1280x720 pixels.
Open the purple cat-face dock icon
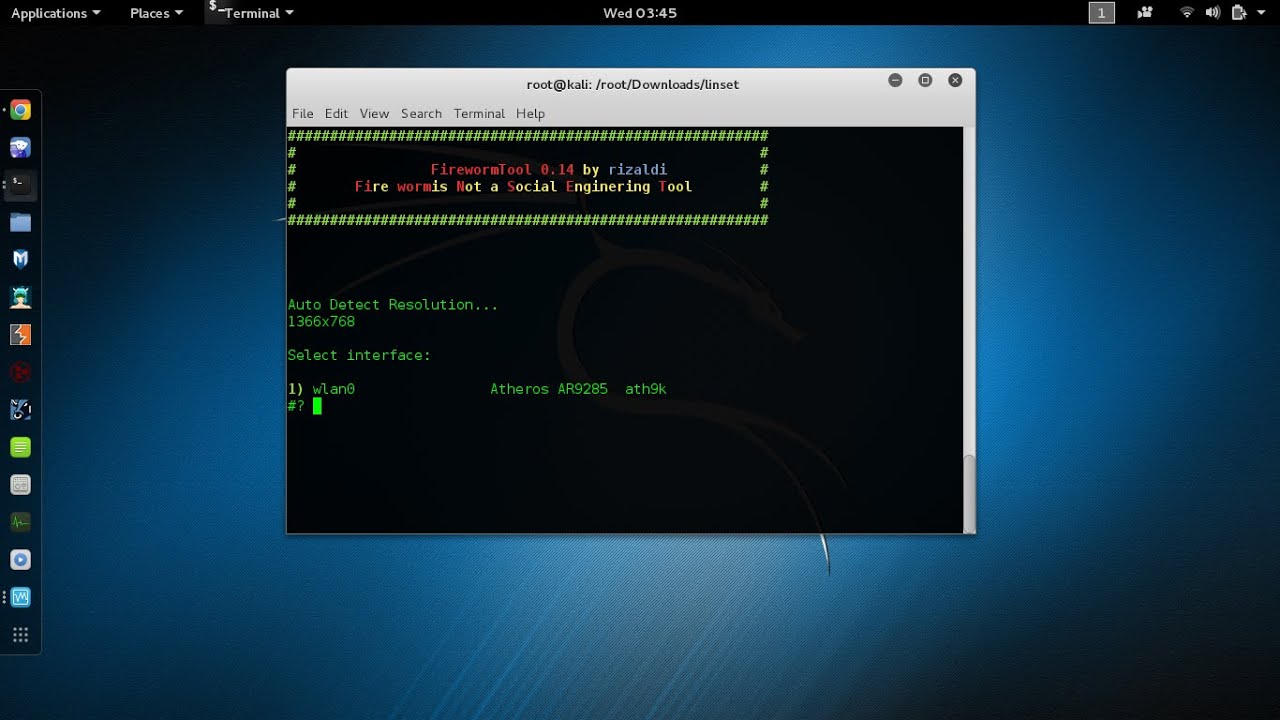tap(20, 147)
